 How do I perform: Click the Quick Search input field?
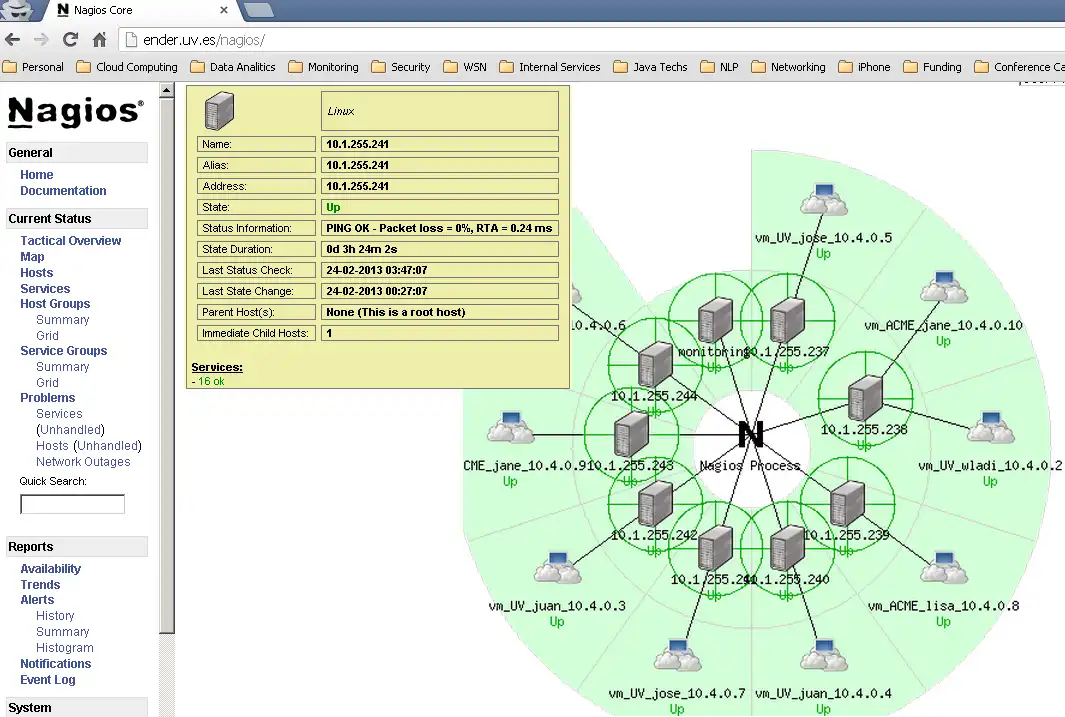point(73,504)
